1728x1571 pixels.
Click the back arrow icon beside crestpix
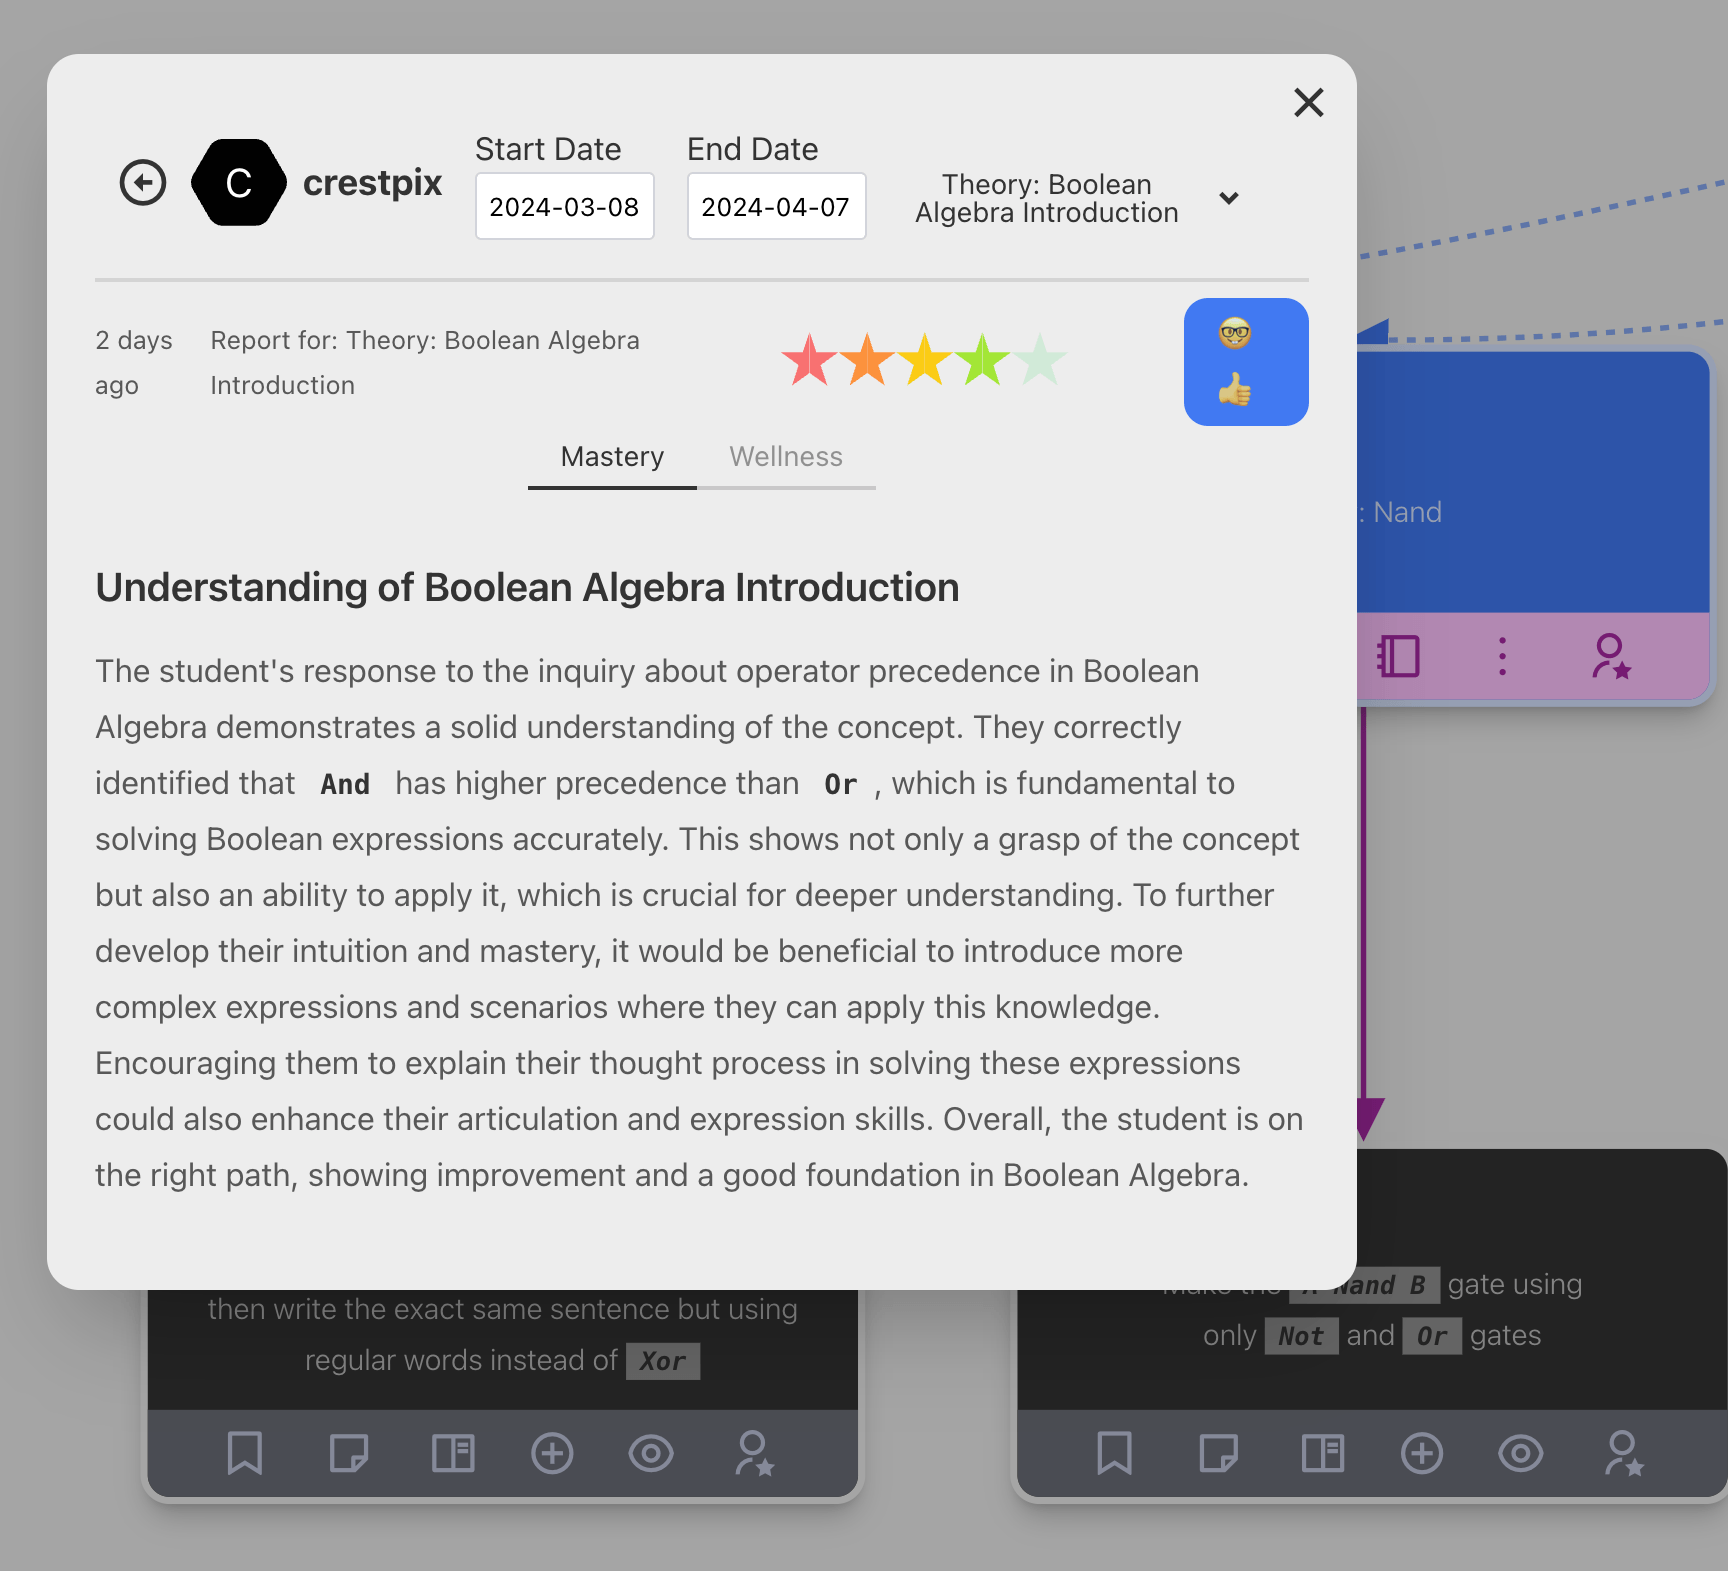point(143,183)
